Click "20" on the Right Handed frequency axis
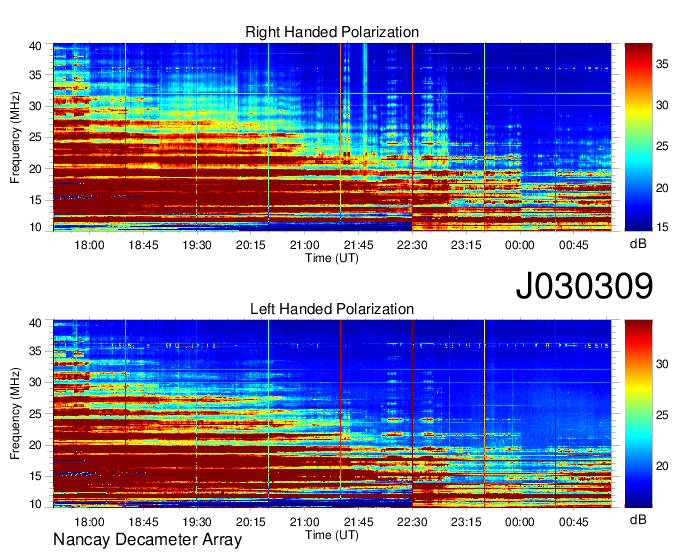 [35, 169]
